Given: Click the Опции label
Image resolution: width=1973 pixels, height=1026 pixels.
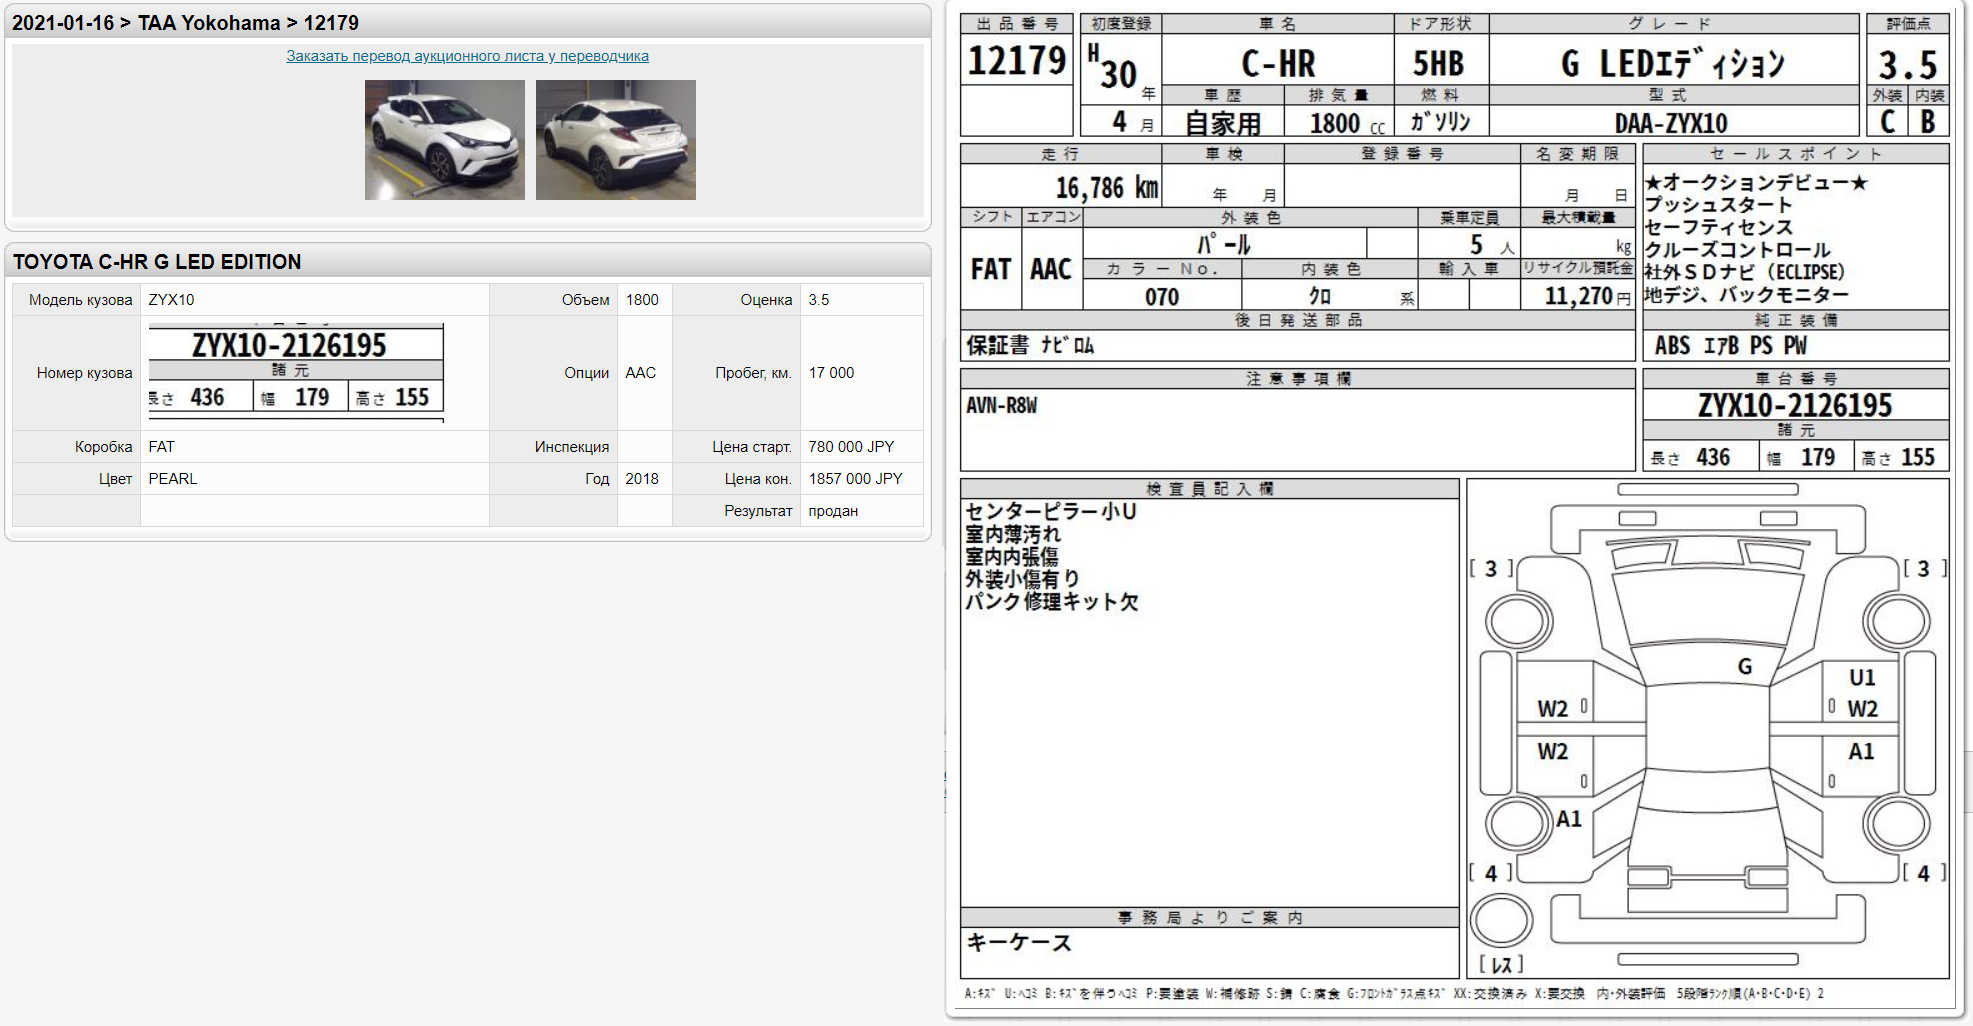Looking at the screenshot, I should pyautogui.click(x=586, y=373).
